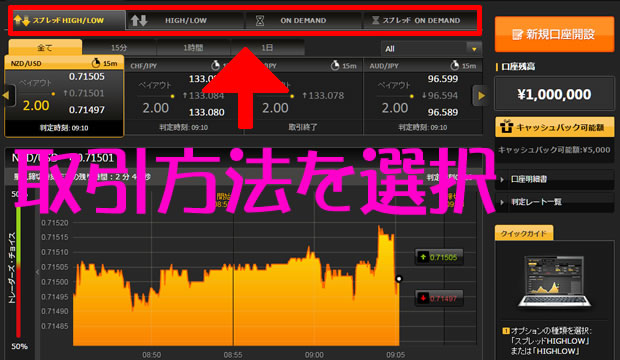Filter assets to 15分 expiry

[x=119, y=48]
